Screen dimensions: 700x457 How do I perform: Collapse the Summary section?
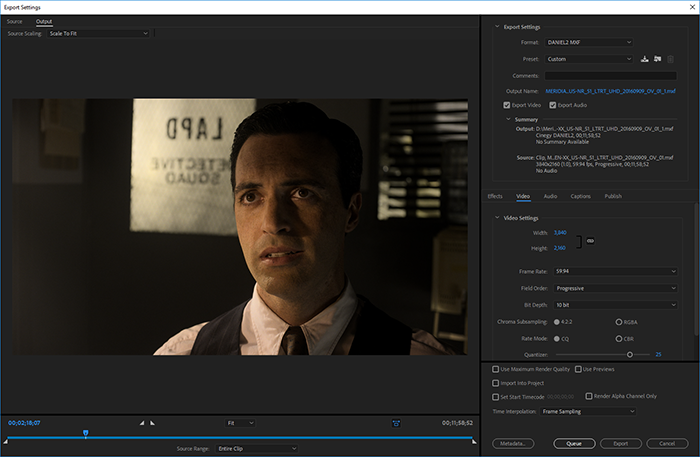pyautogui.click(x=508, y=119)
